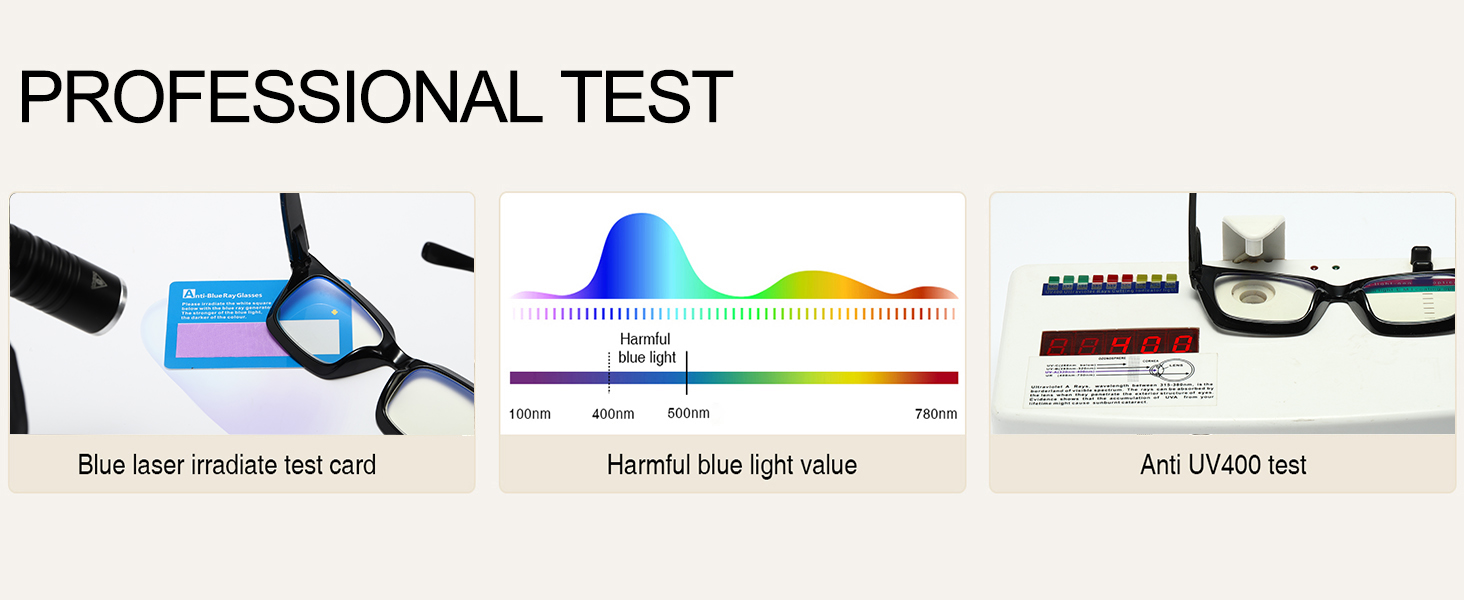This screenshot has width=1464, height=600.
Task: Select the Harmful blue light label
Action: (646, 348)
